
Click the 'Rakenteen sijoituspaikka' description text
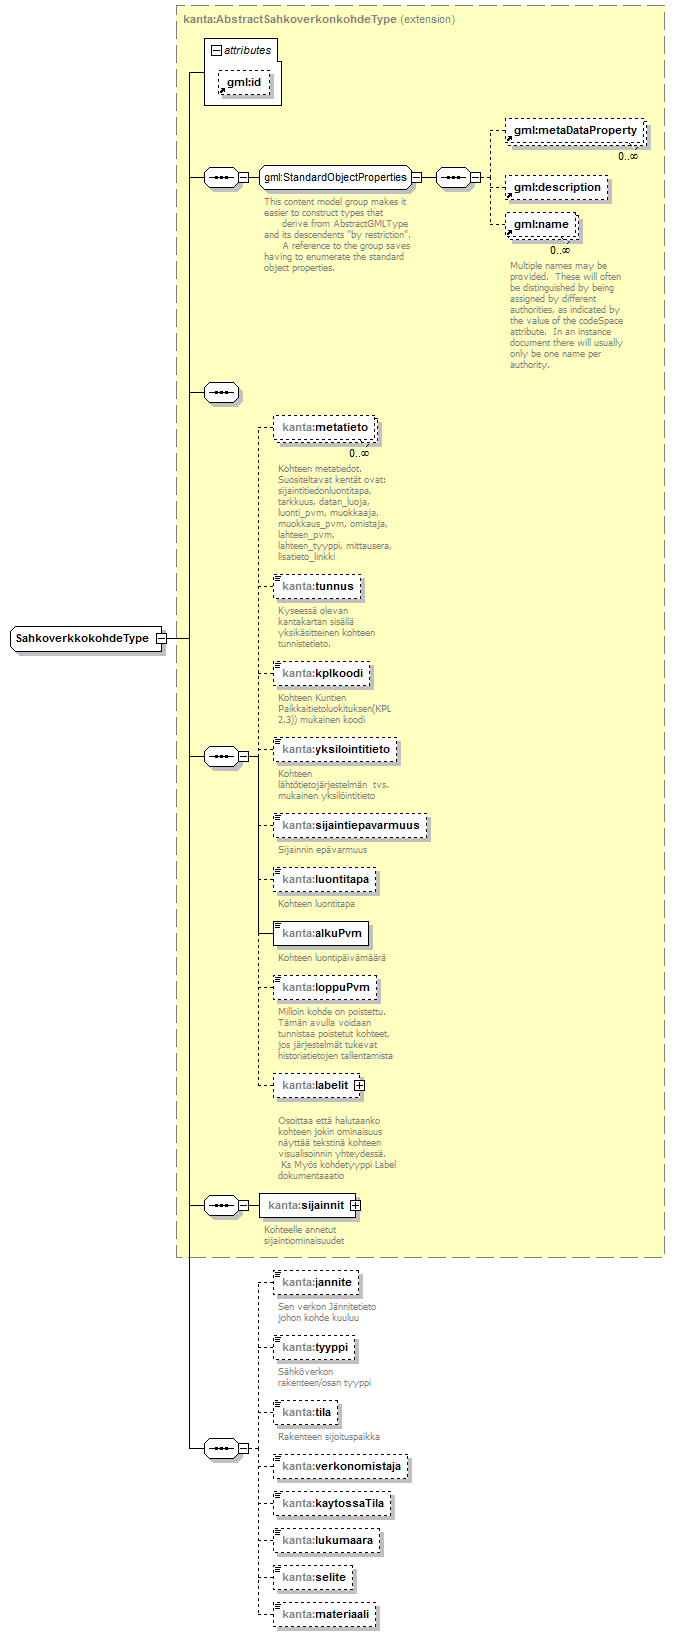(329, 1437)
